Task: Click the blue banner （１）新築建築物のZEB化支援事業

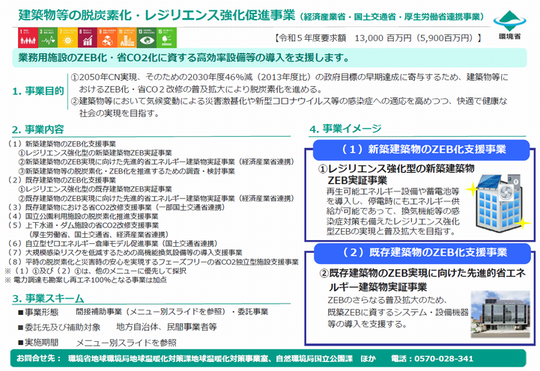Action: click(421, 150)
